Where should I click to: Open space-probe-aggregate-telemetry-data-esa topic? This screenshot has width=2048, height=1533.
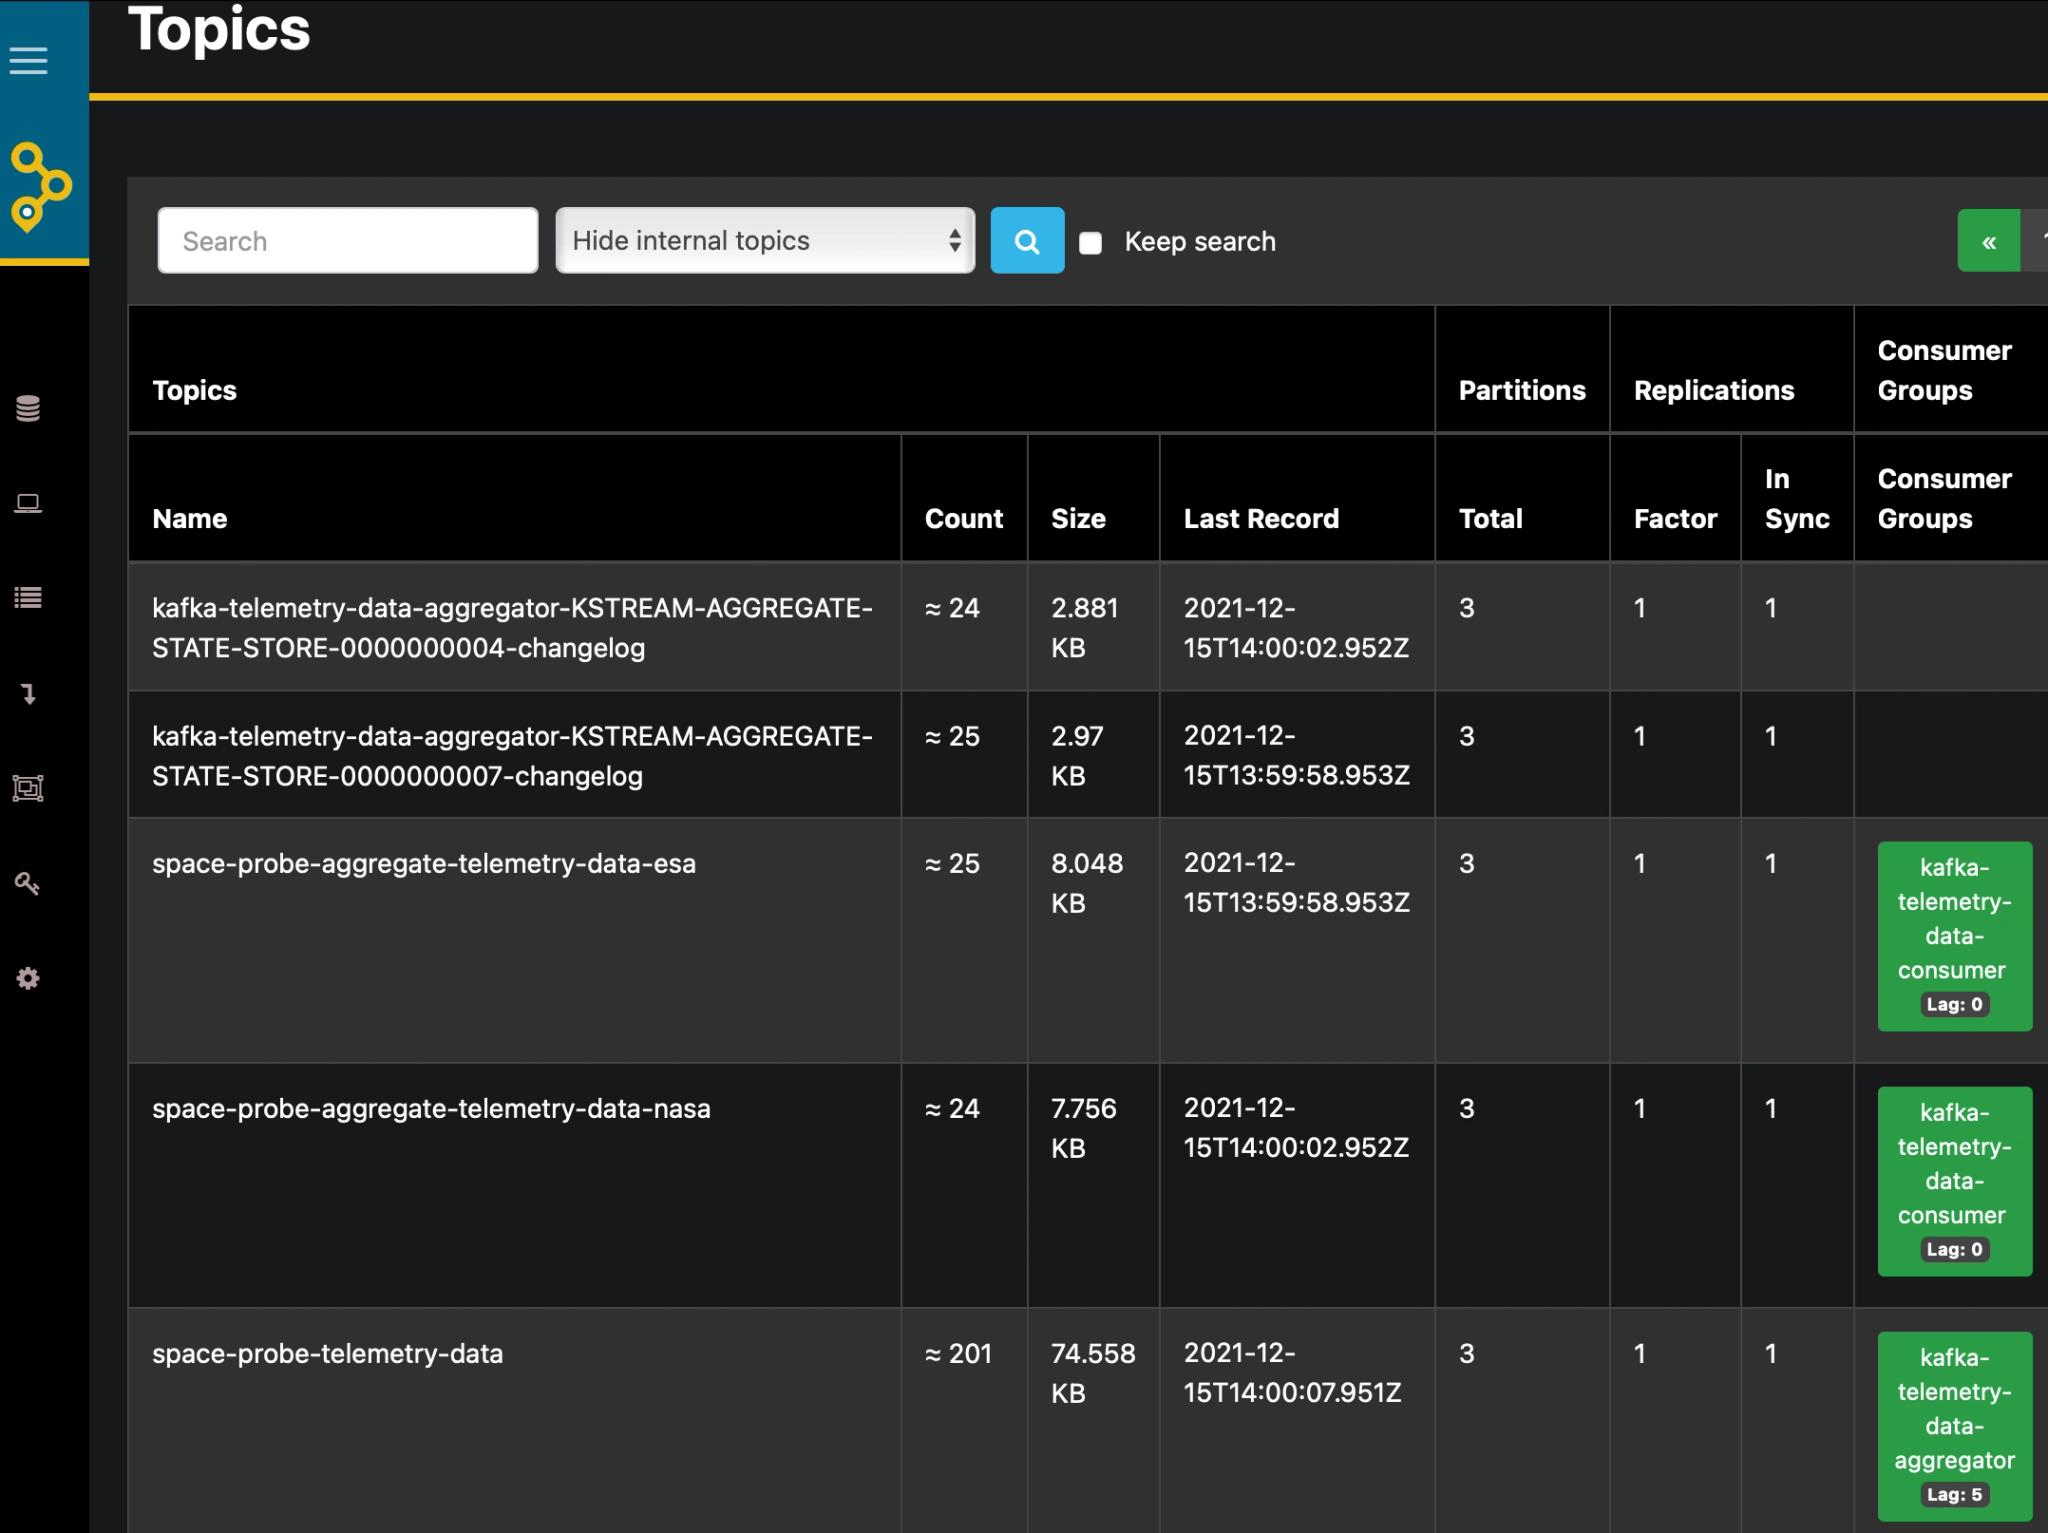pos(424,864)
